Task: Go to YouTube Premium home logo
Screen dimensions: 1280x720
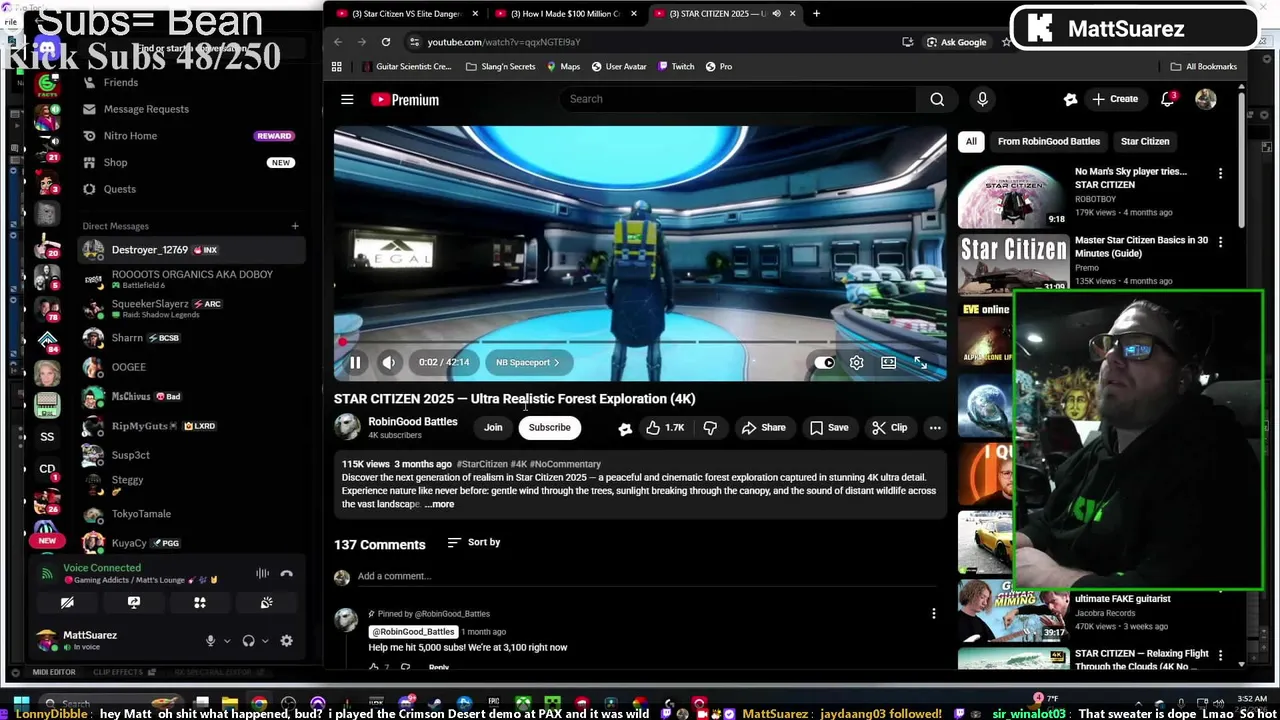Action: click(x=405, y=99)
